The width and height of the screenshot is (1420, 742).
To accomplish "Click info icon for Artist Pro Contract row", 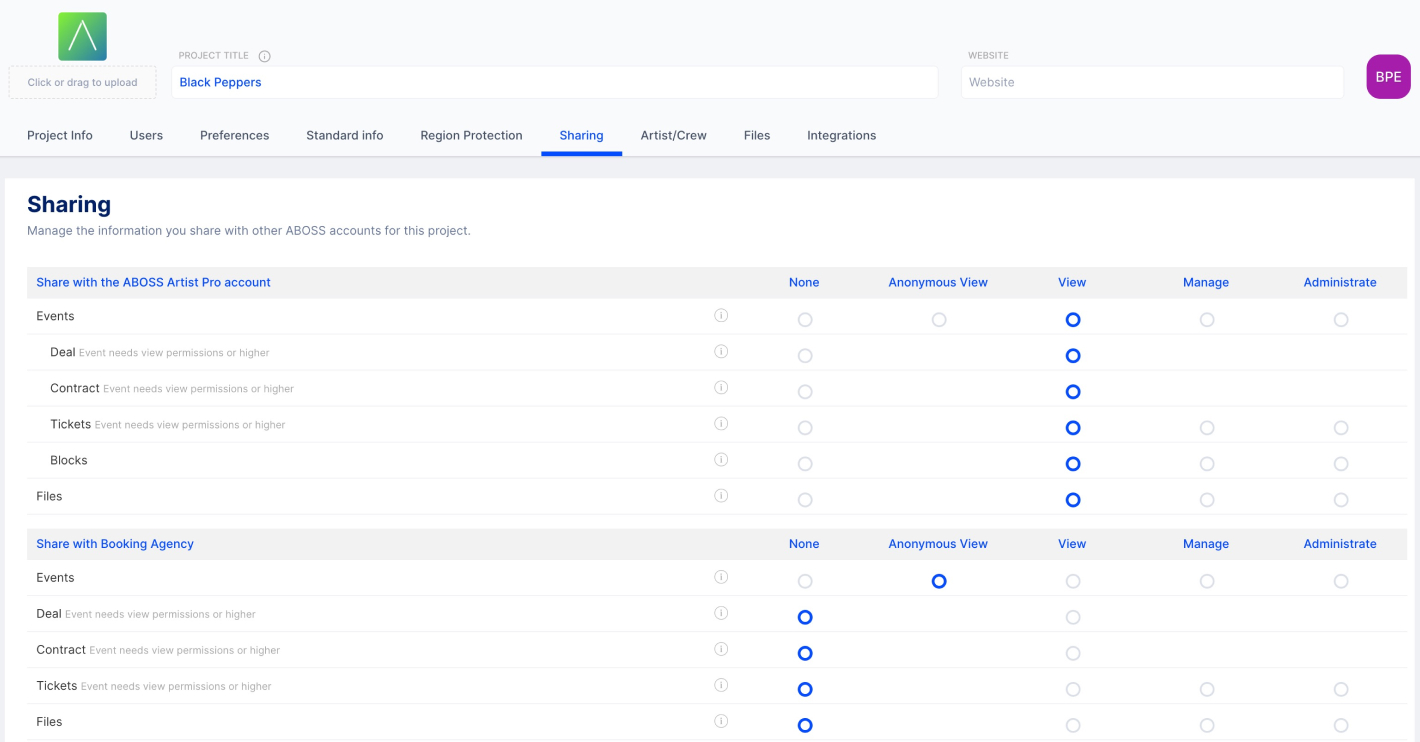I will pyautogui.click(x=721, y=388).
